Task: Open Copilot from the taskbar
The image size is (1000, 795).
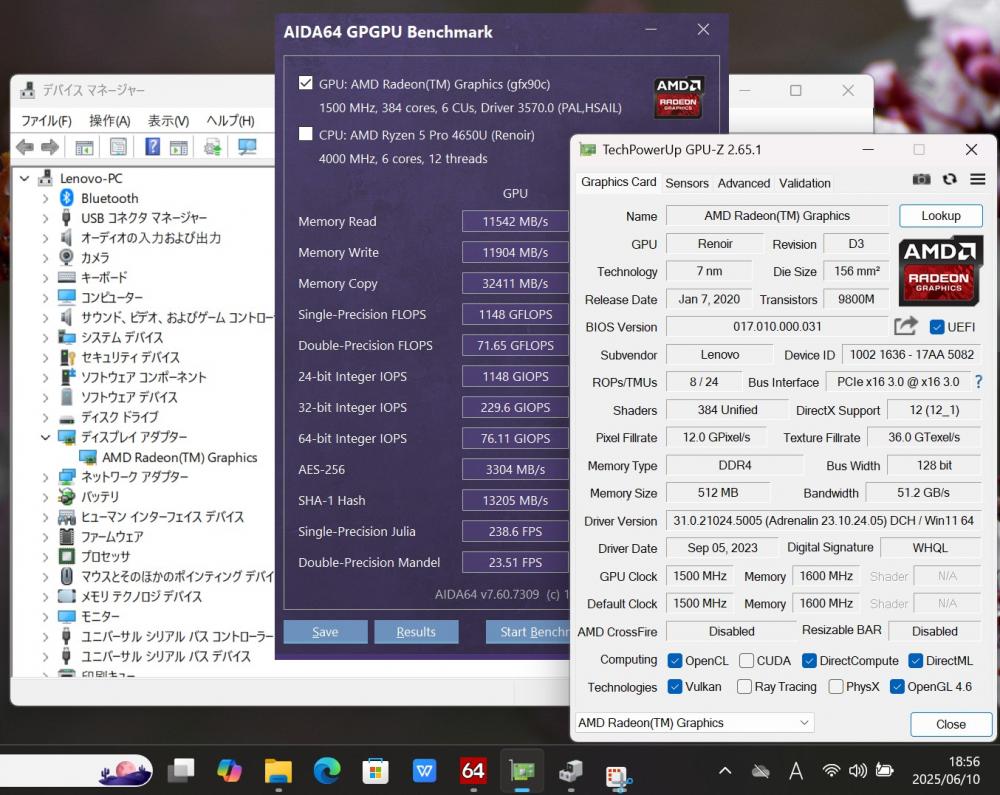Action: (229, 770)
